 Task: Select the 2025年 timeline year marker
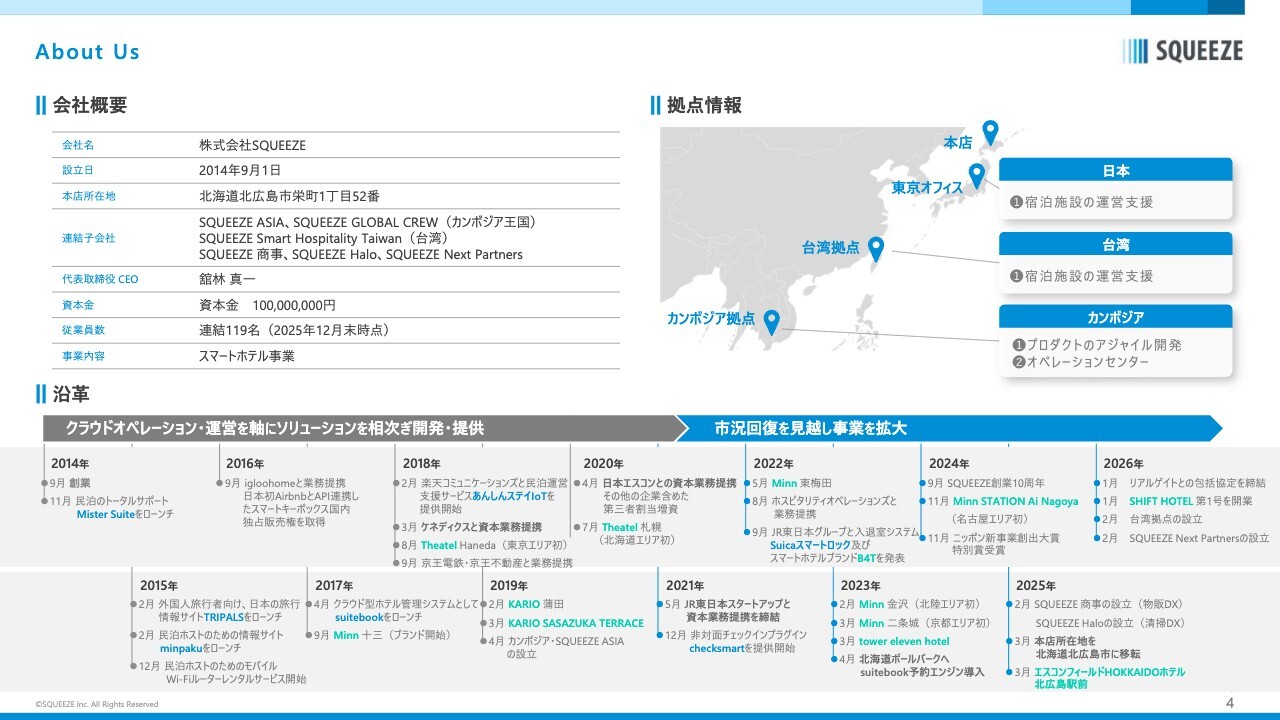click(x=1035, y=585)
